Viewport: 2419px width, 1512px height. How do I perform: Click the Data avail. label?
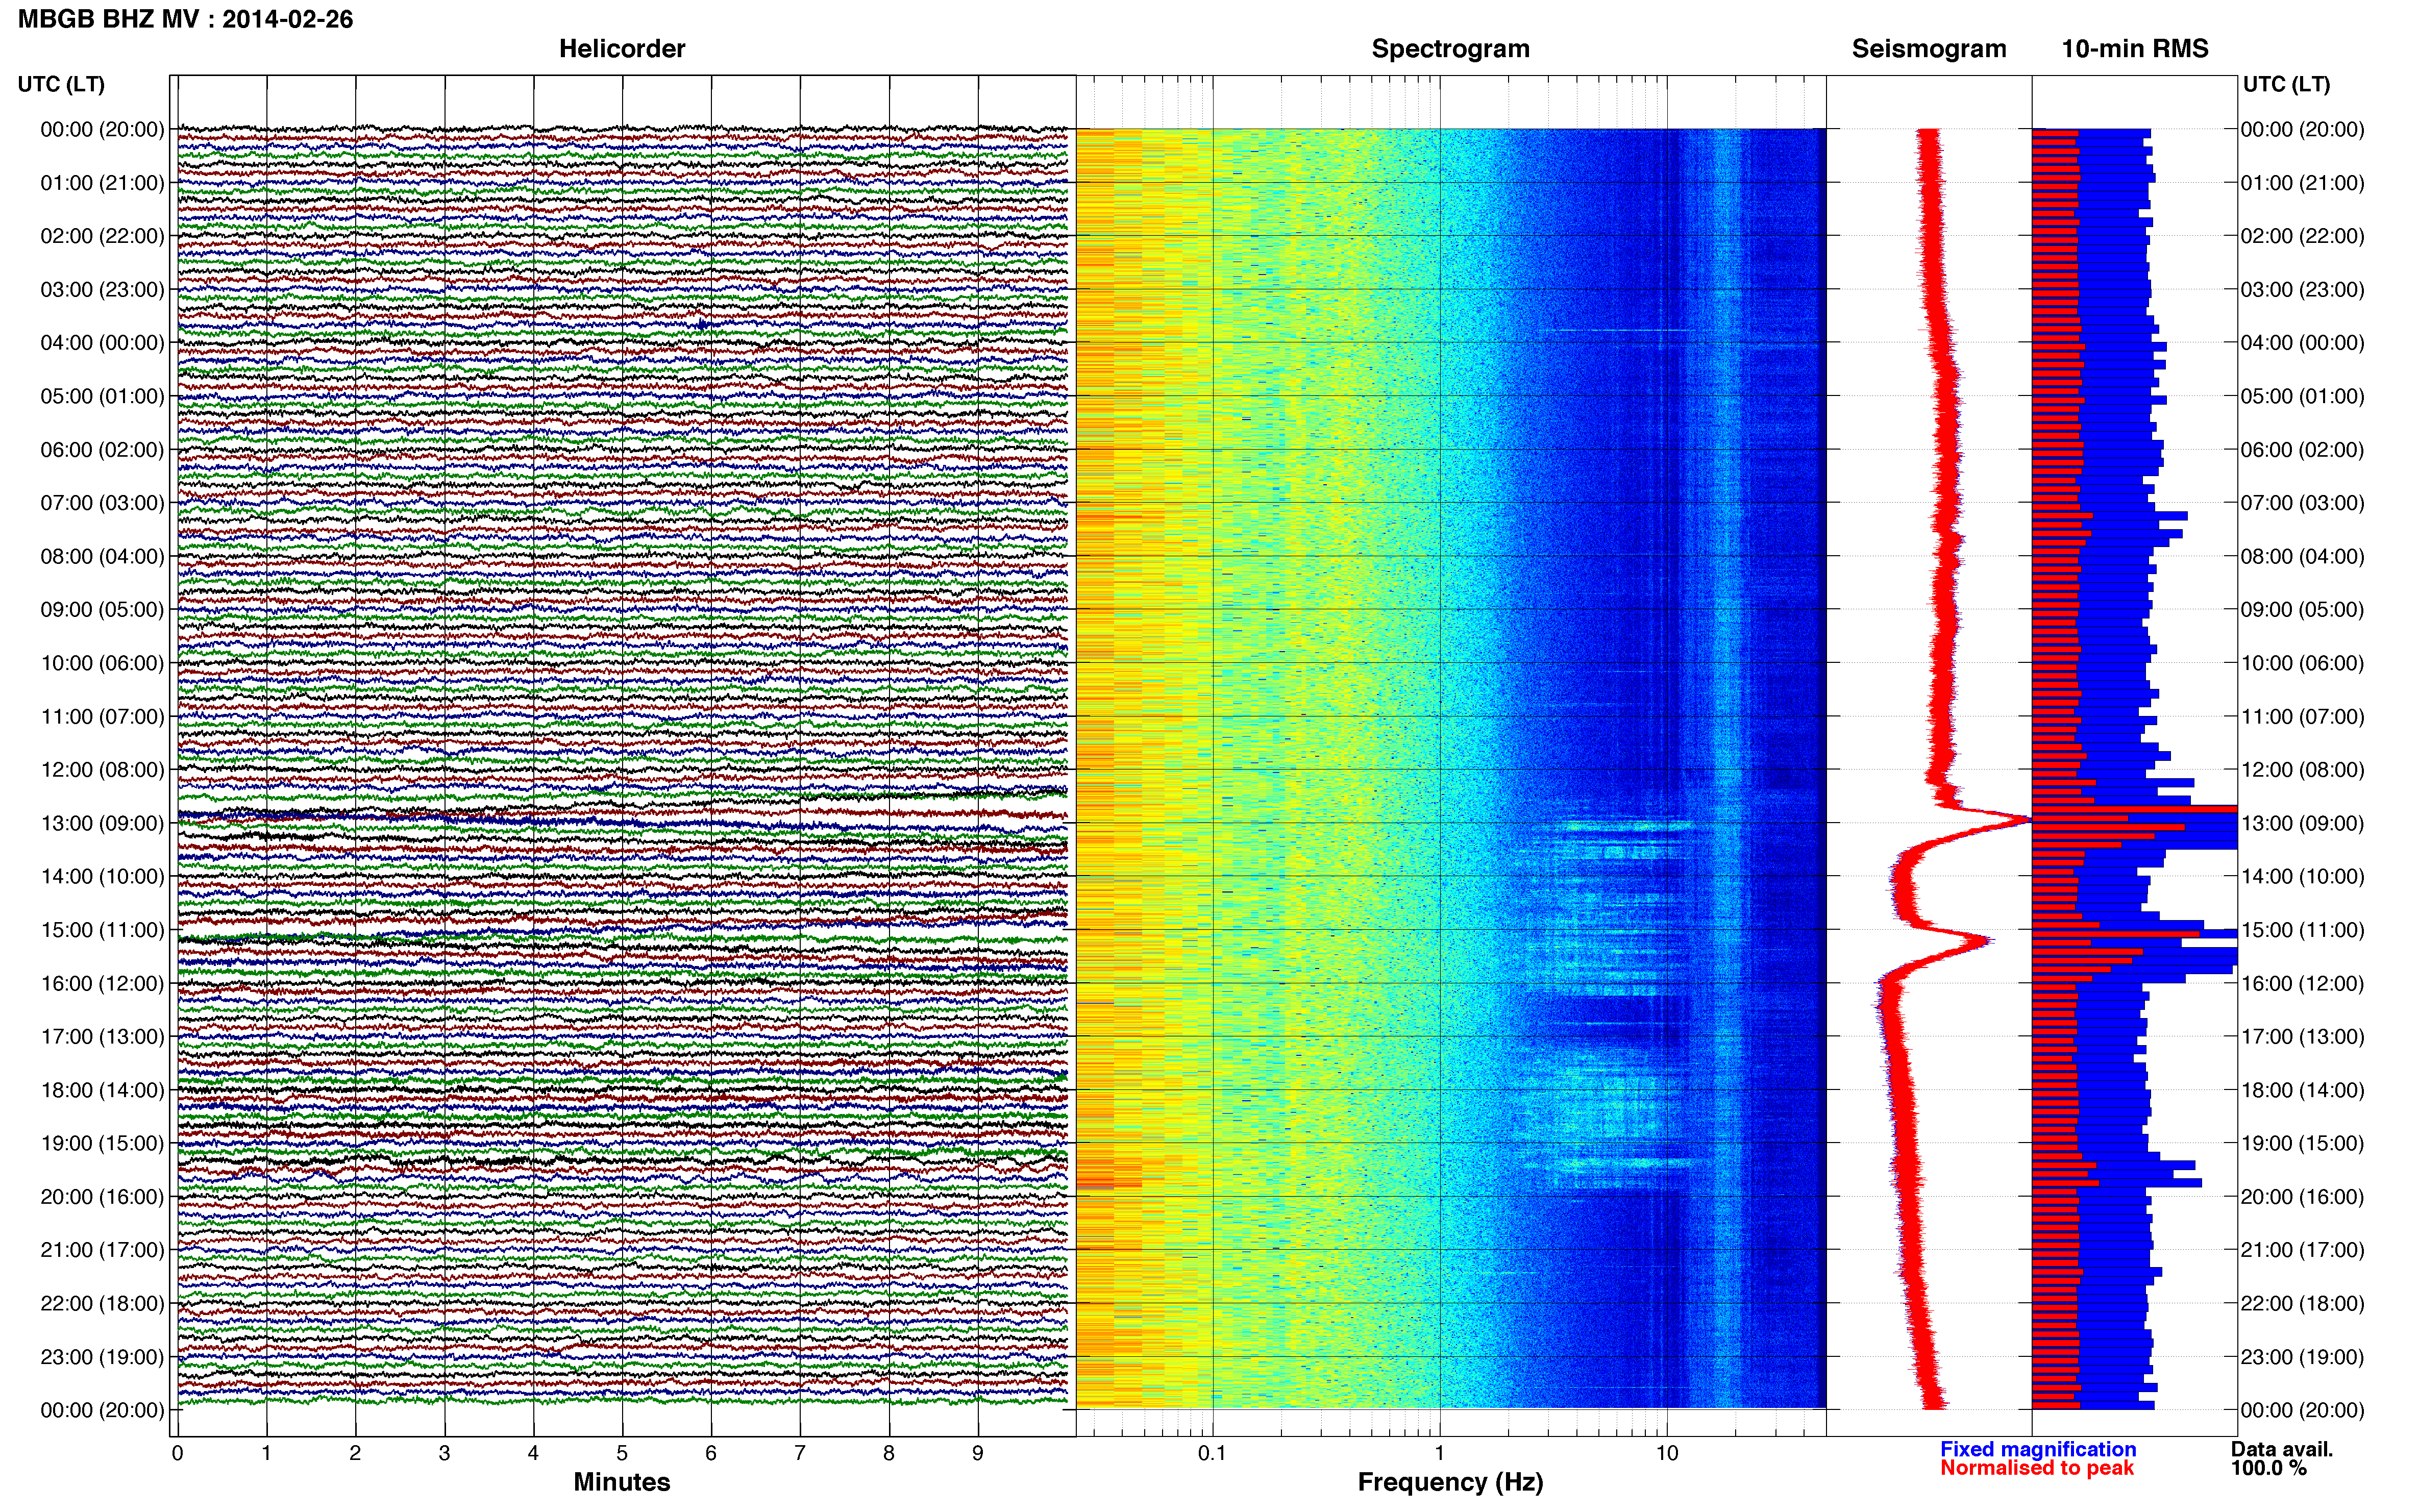(x=2282, y=1449)
